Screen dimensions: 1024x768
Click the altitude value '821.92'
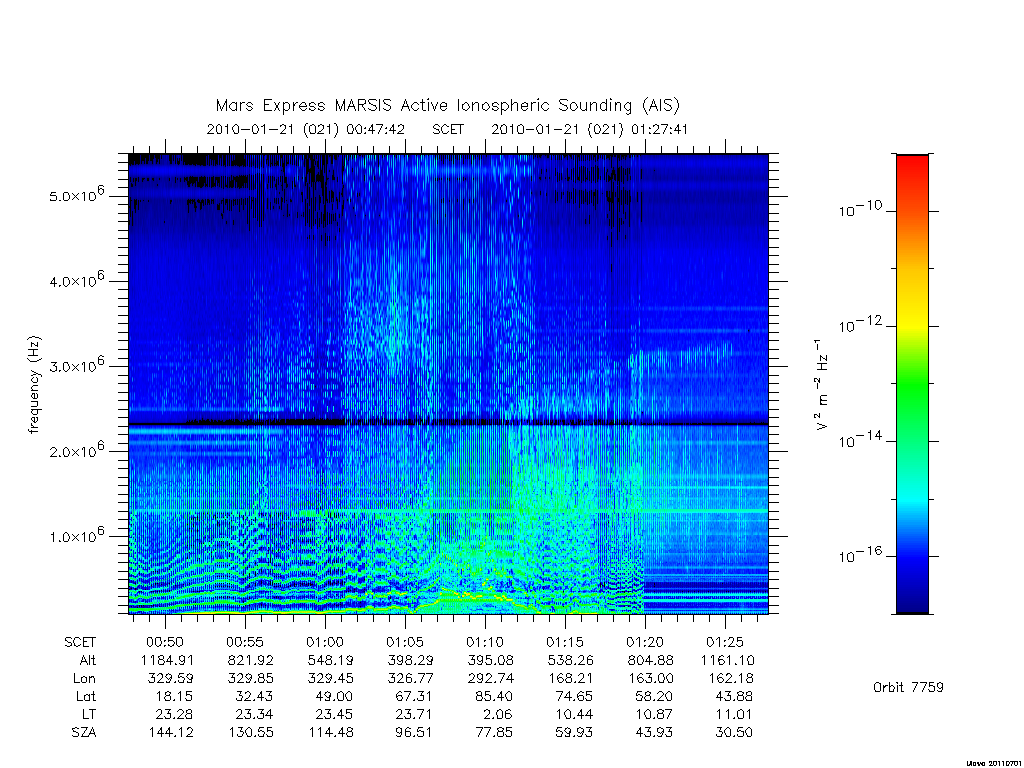pyautogui.click(x=251, y=660)
